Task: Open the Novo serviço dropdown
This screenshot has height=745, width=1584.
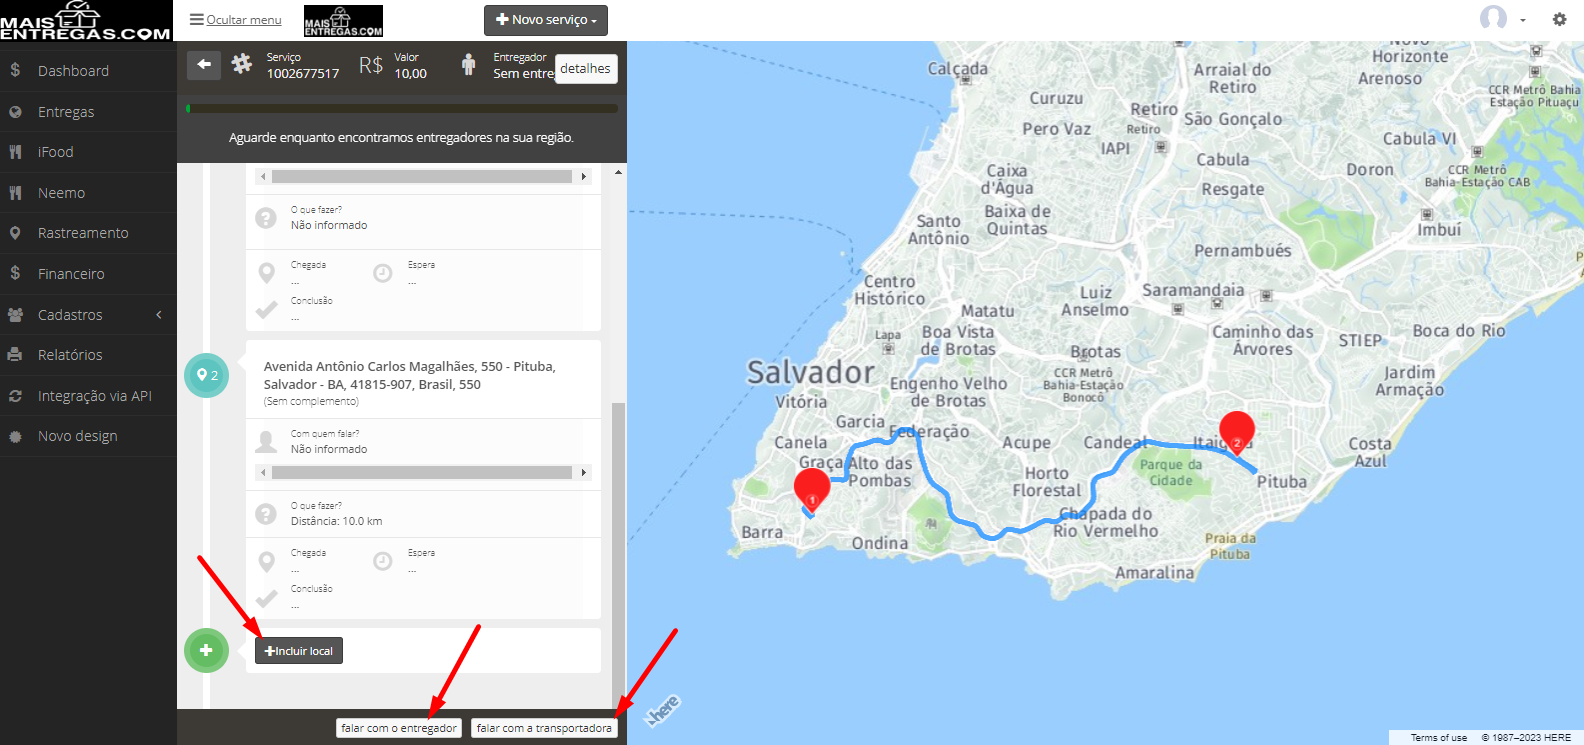Action: click(546, 20)
